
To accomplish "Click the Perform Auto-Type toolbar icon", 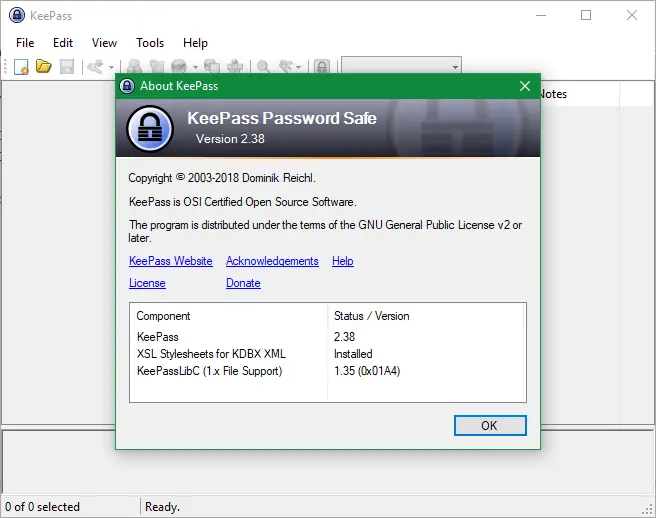I will point(235,67).
